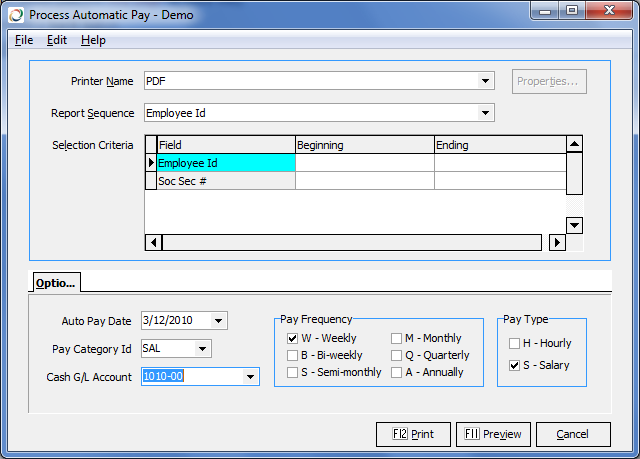Open the Report Sequence dropdown
The image size is (640, 459).
click(x=486, y=113)
